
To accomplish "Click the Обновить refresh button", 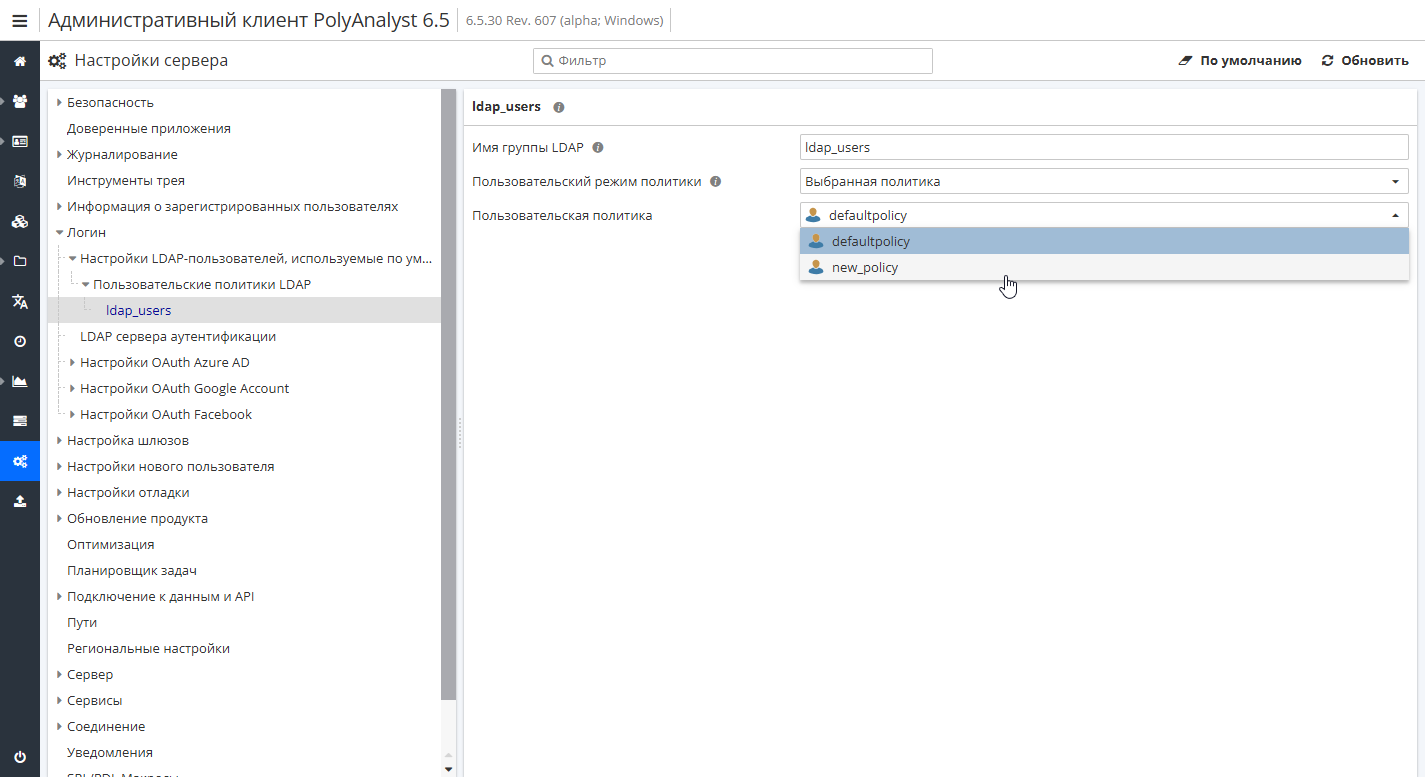I will point(1365,61).
